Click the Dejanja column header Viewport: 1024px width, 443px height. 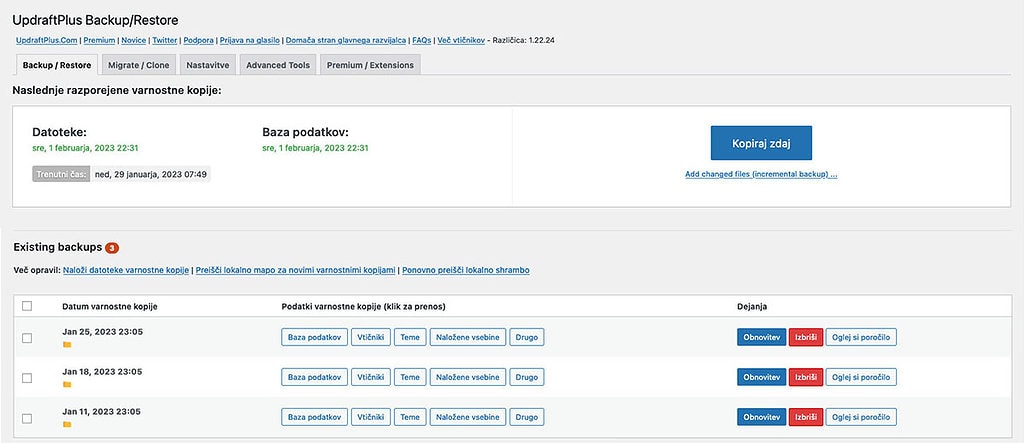(752, 306)
